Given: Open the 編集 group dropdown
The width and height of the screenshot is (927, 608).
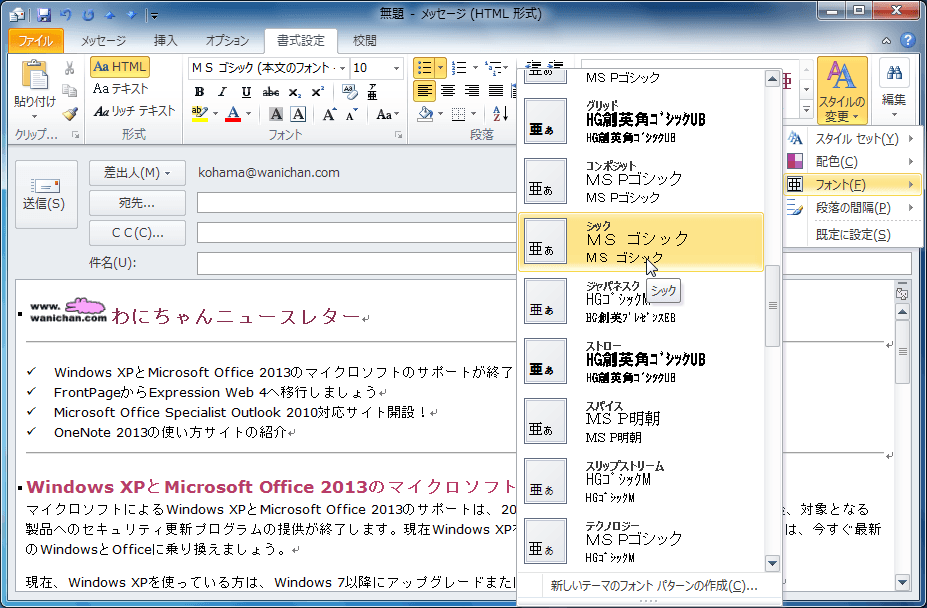Looking at the screenshot, I should (894, 90).
